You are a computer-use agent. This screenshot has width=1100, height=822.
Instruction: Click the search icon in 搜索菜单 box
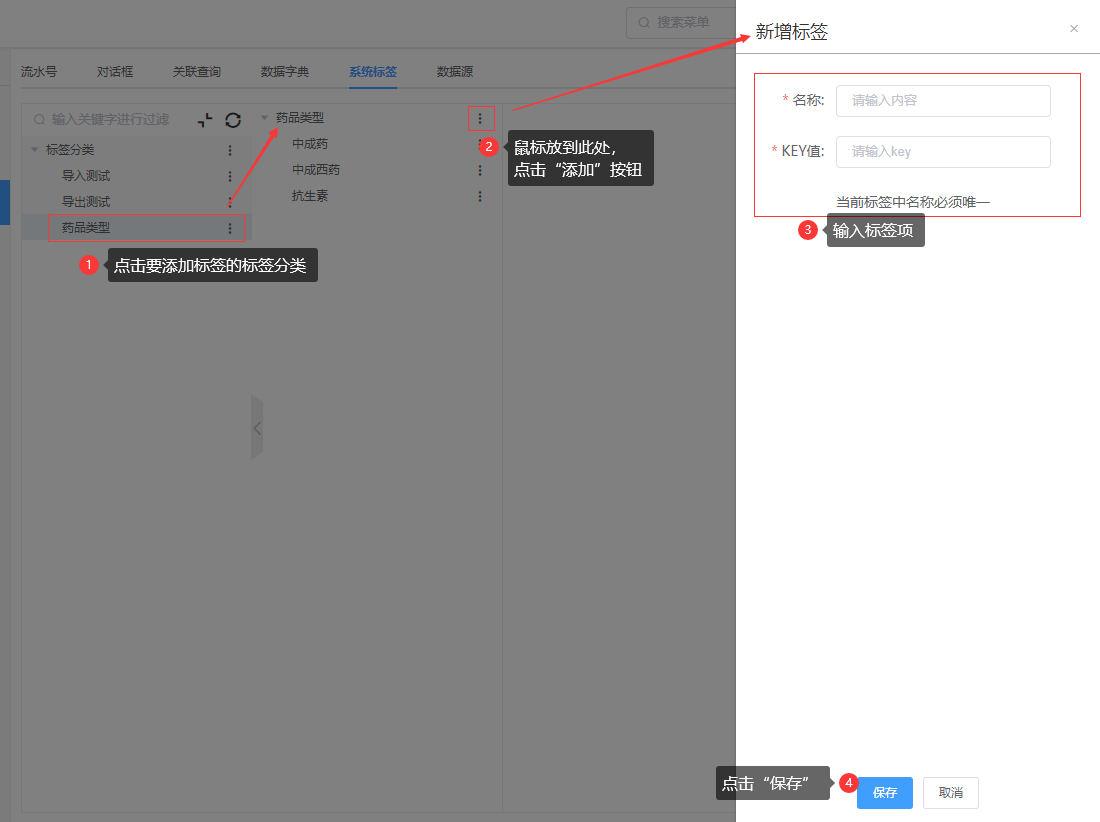pos(643,22)
